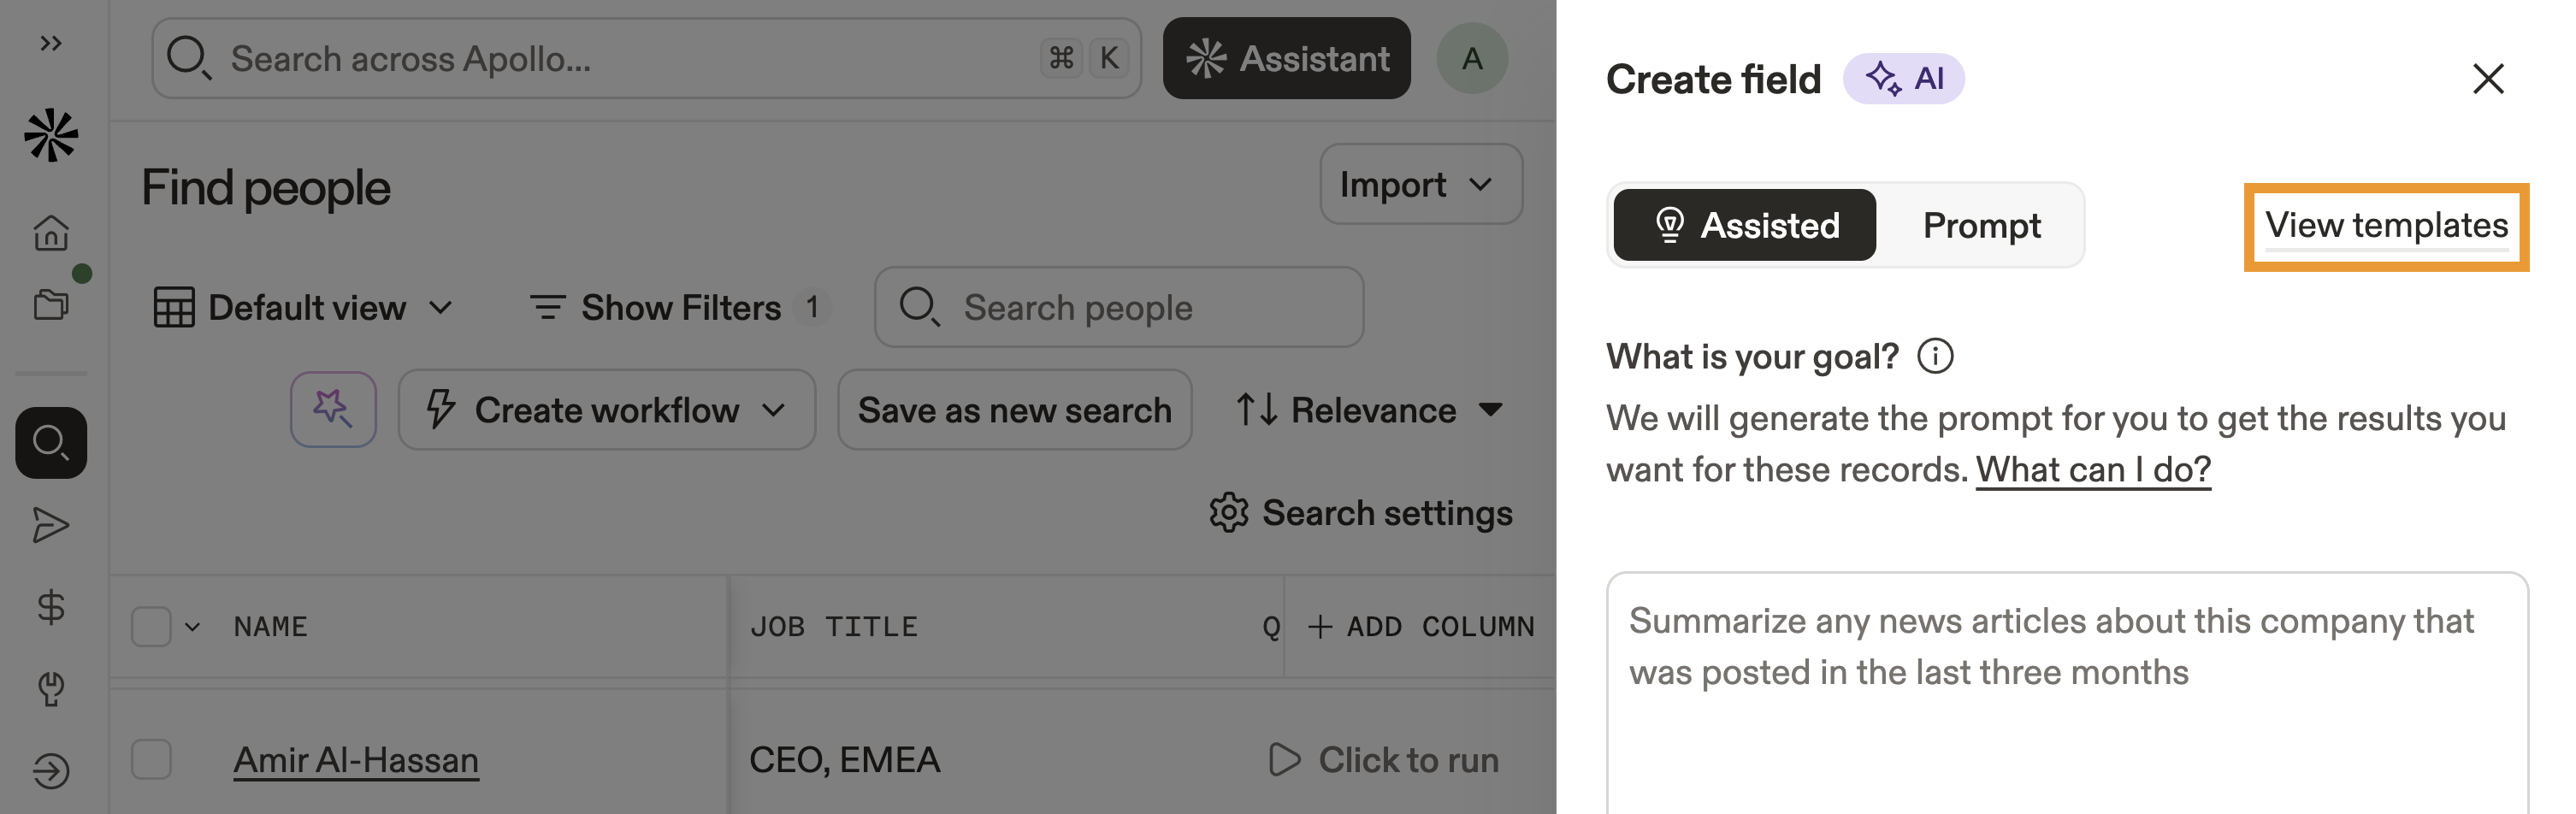The width and height of the screenshot is (2576, 814).
Task: Open the Assistant button
Action: [x=1286, y=59]
